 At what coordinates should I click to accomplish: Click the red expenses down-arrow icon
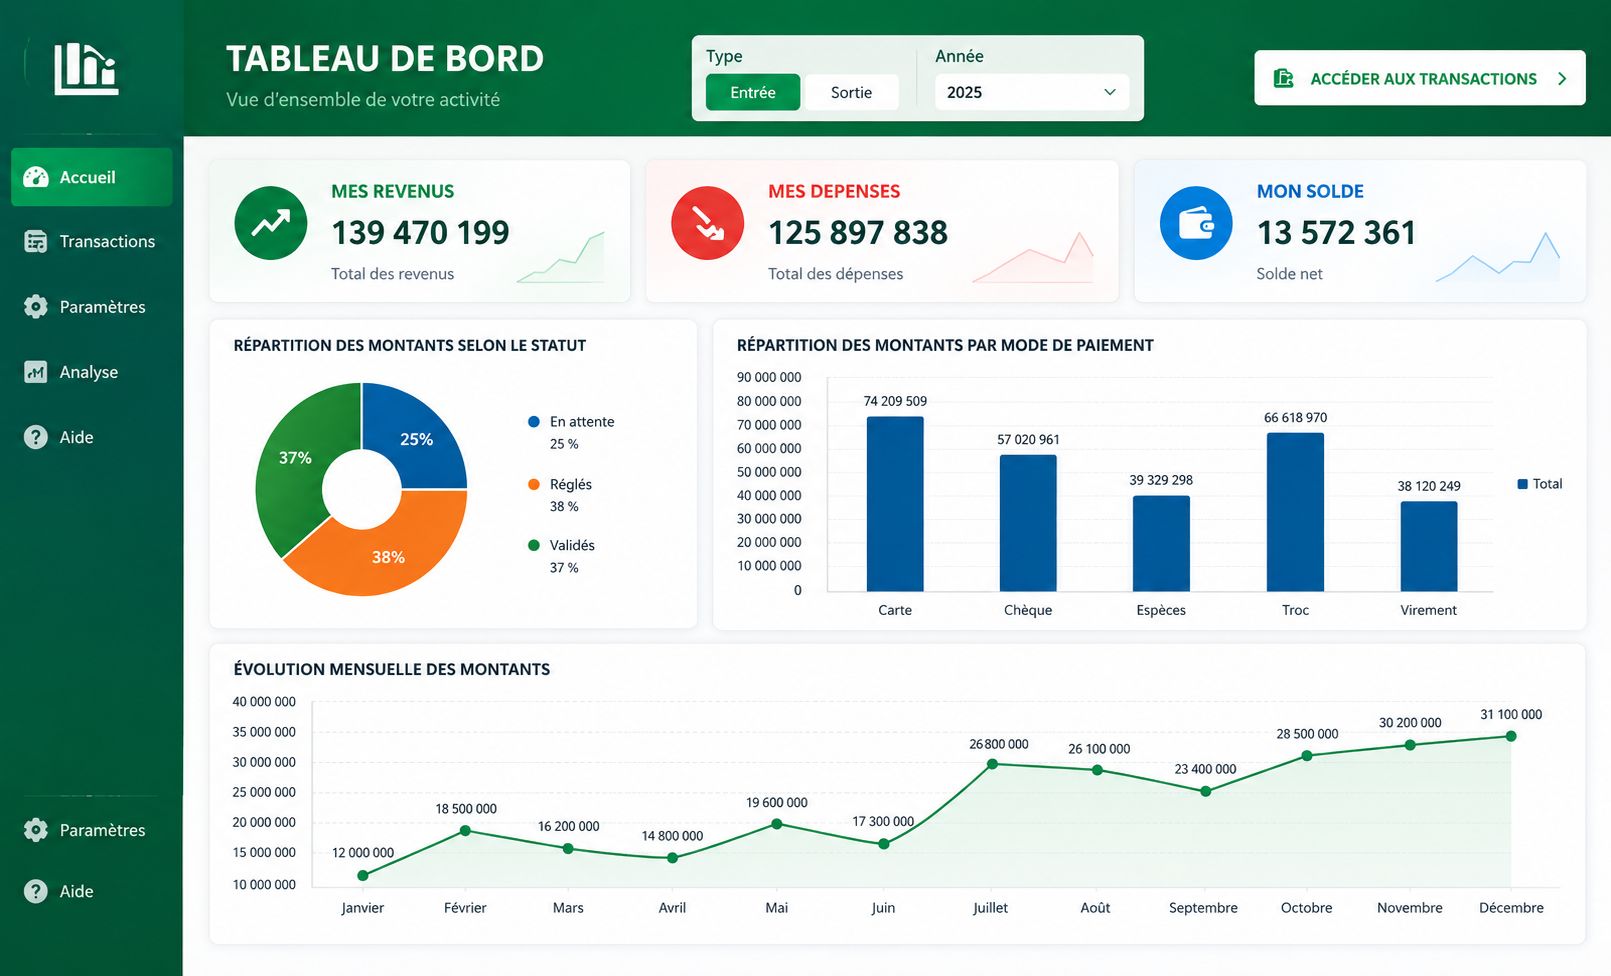(x=708, y=223)
